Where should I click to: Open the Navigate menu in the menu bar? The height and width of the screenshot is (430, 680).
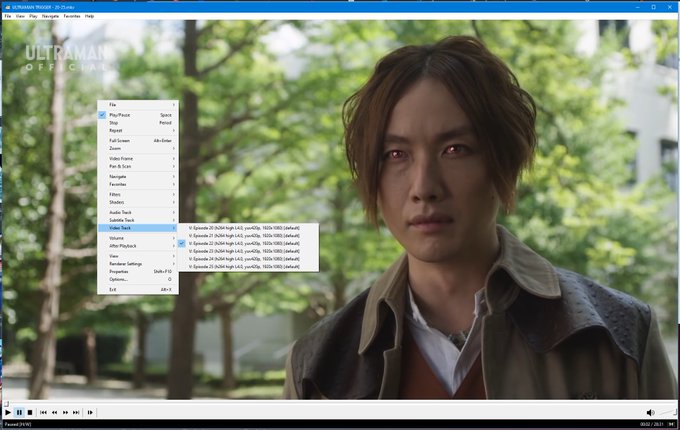click(x=50, y=16)
